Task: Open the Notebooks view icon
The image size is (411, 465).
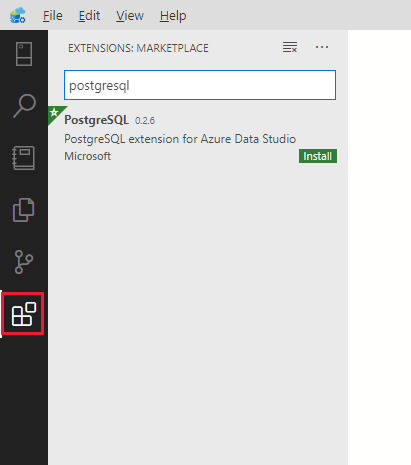Action: click(x=23, y=158)
